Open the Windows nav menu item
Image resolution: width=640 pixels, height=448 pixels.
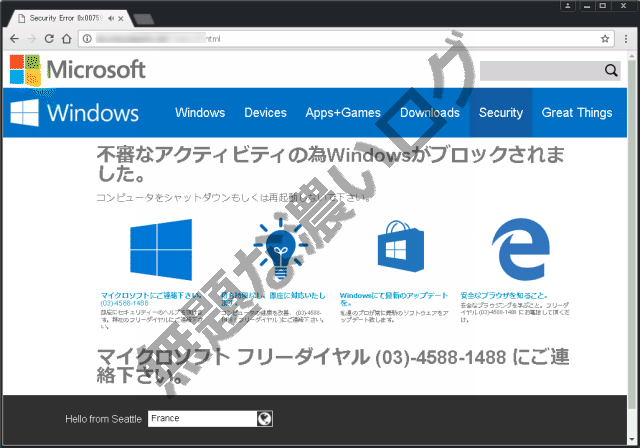pos(200,113)
